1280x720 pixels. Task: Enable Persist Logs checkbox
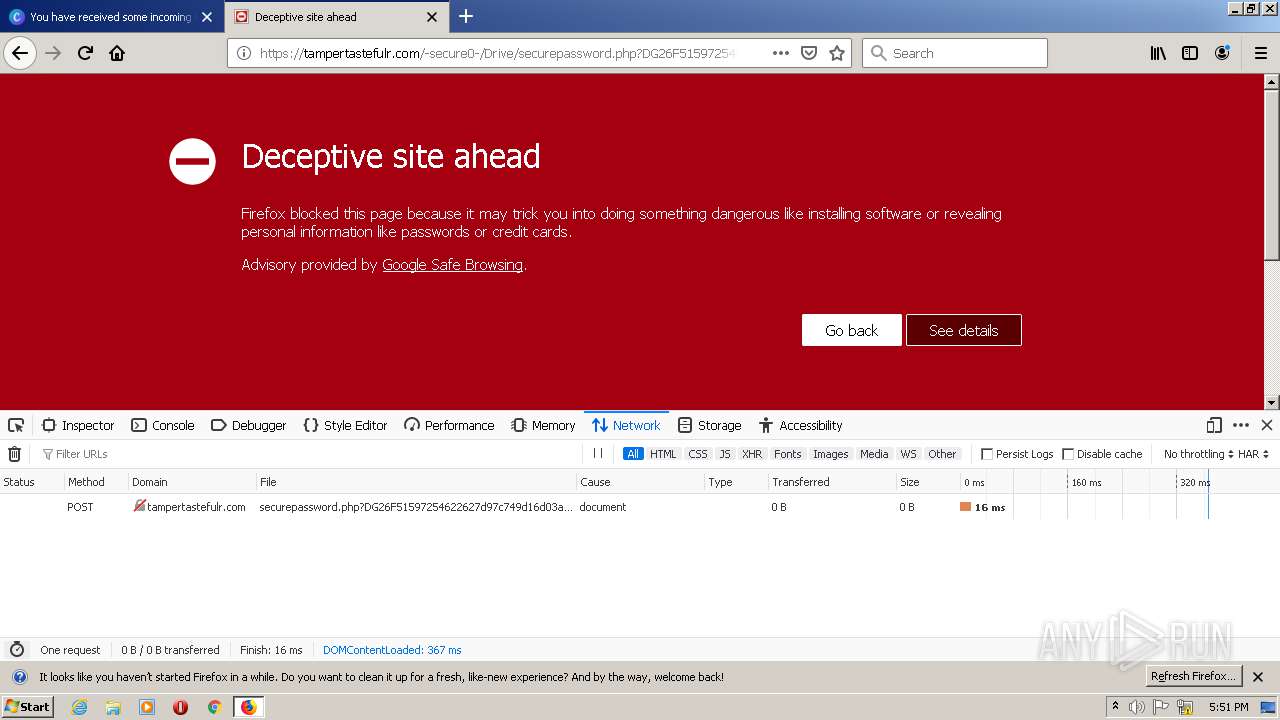pos(987,454)
